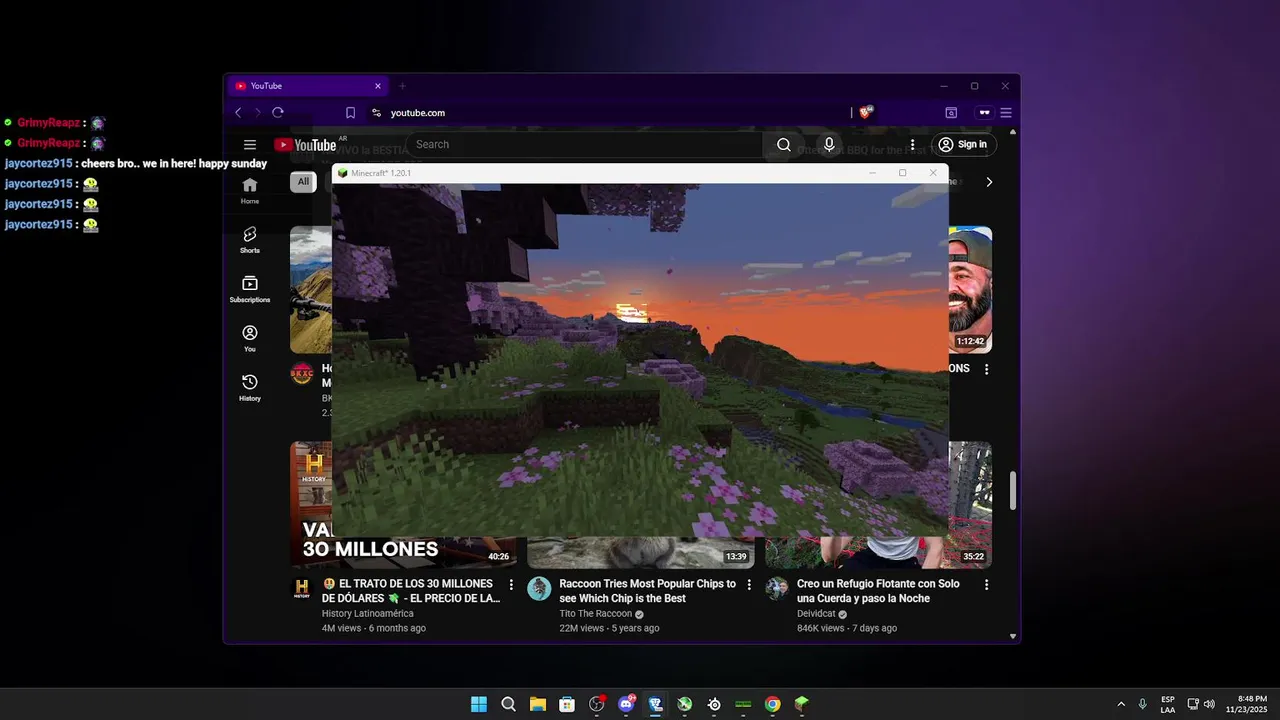The height and width of the screenshot is (720, 1280).
Task: Select the All filter chip
Action: [303, 182]
